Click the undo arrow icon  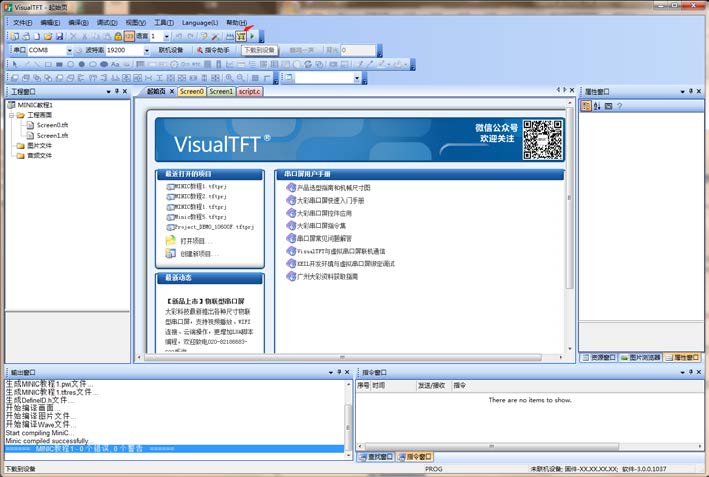(179, 36)
